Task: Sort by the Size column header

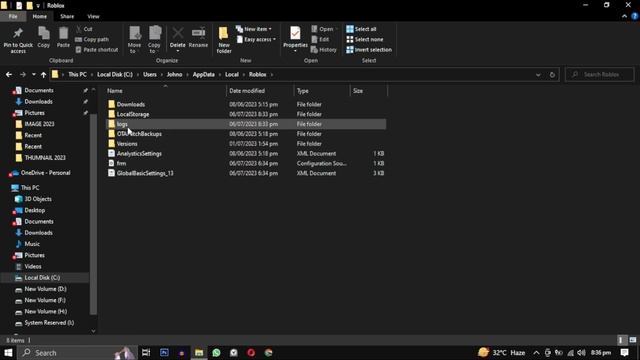Action: click(358, 91)
